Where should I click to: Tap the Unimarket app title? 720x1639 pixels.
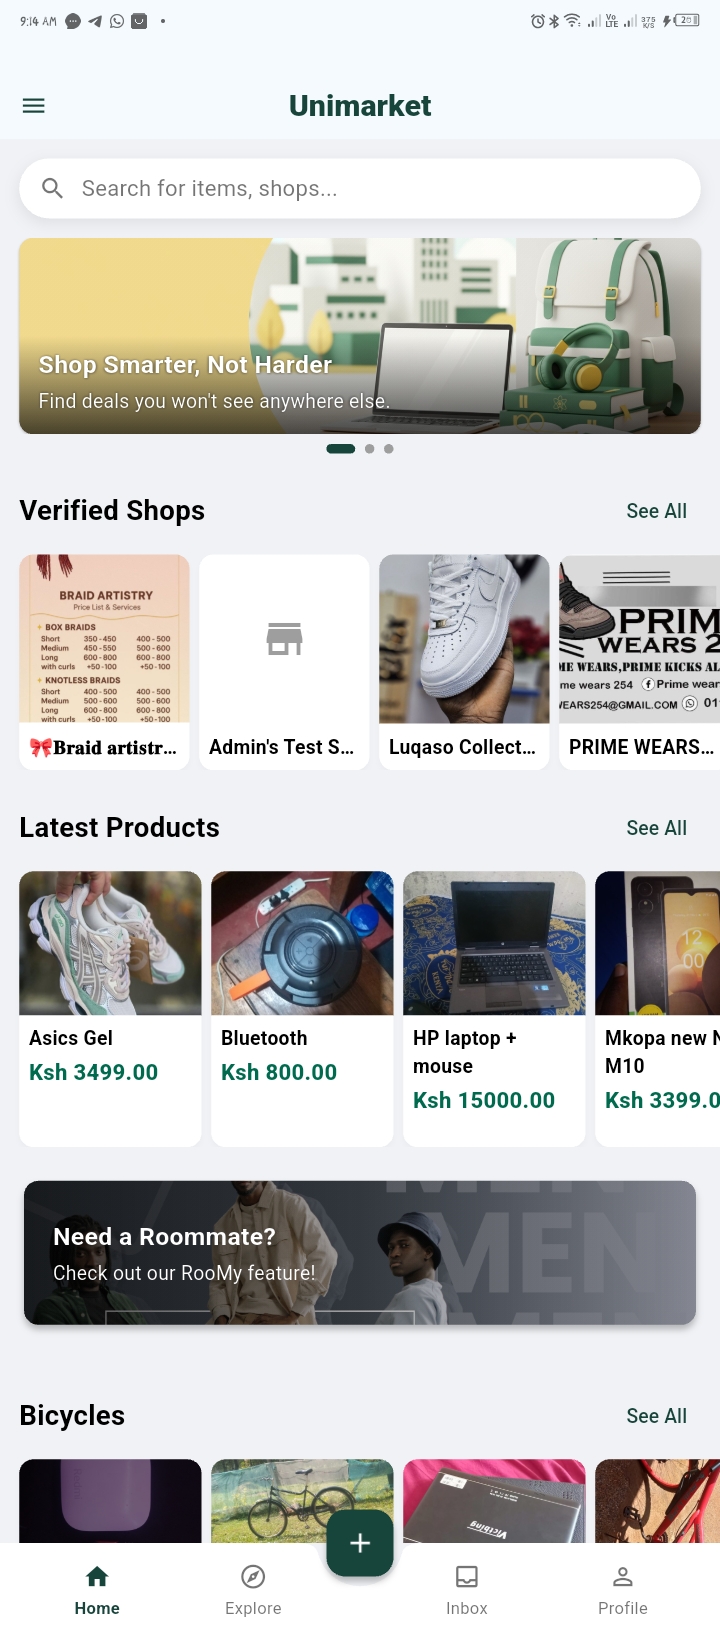pos(360,105)
